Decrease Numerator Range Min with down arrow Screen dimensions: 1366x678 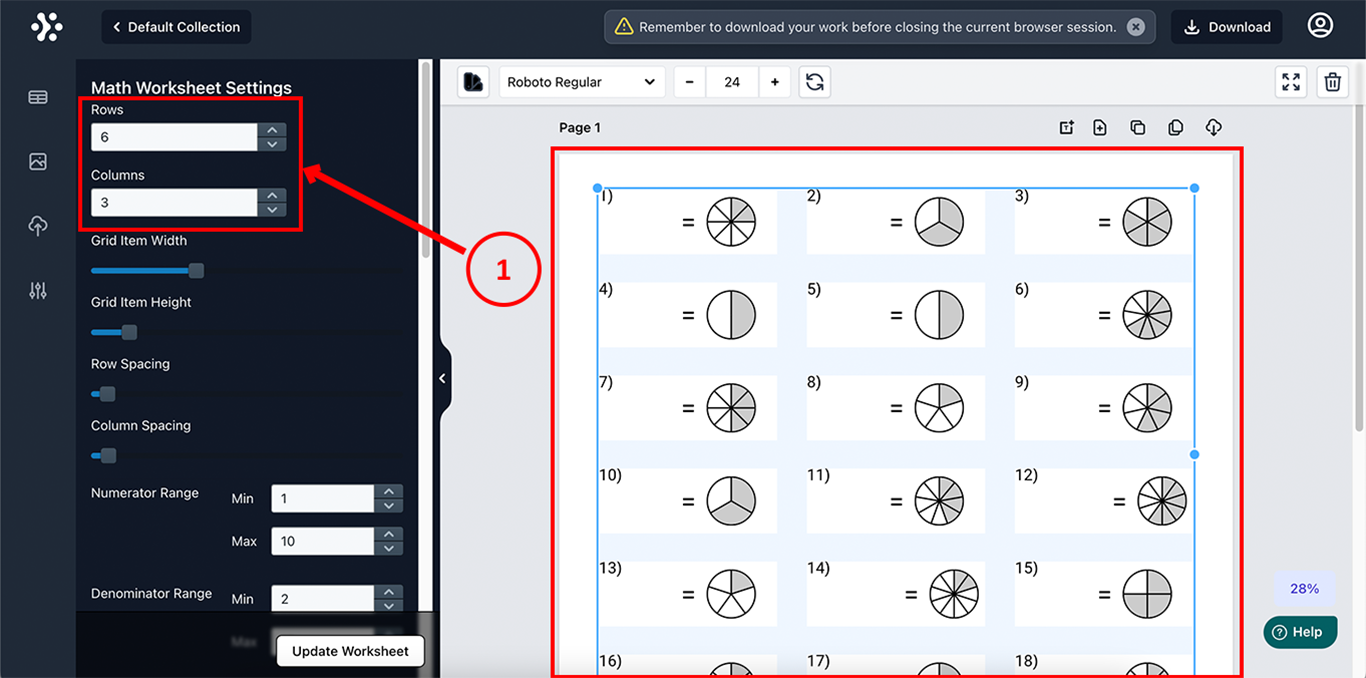(x=389, y=505)
